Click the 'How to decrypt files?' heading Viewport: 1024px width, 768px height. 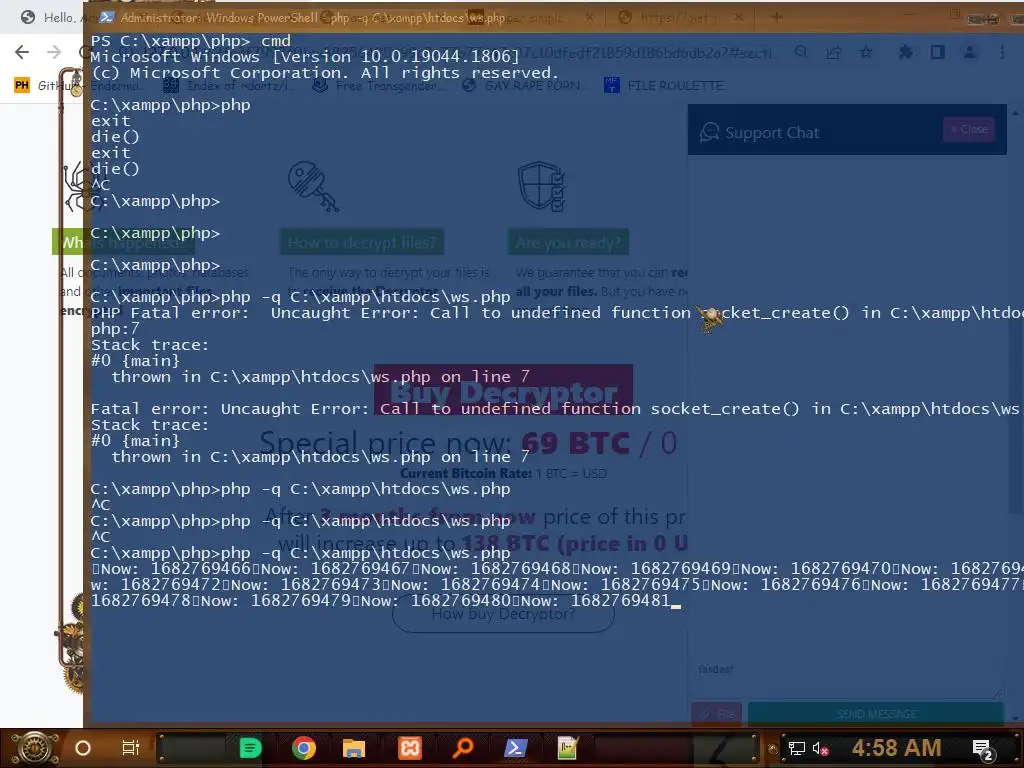(x=362, y=242)
